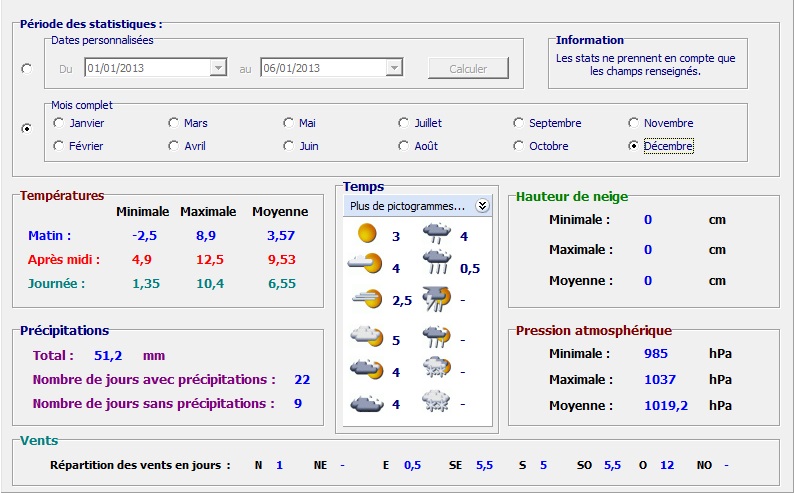Viewport: 794px width, 493px height.
Task: Click the snow with sun pictogram
Action: pyautogui.click(x=436, y=369)
